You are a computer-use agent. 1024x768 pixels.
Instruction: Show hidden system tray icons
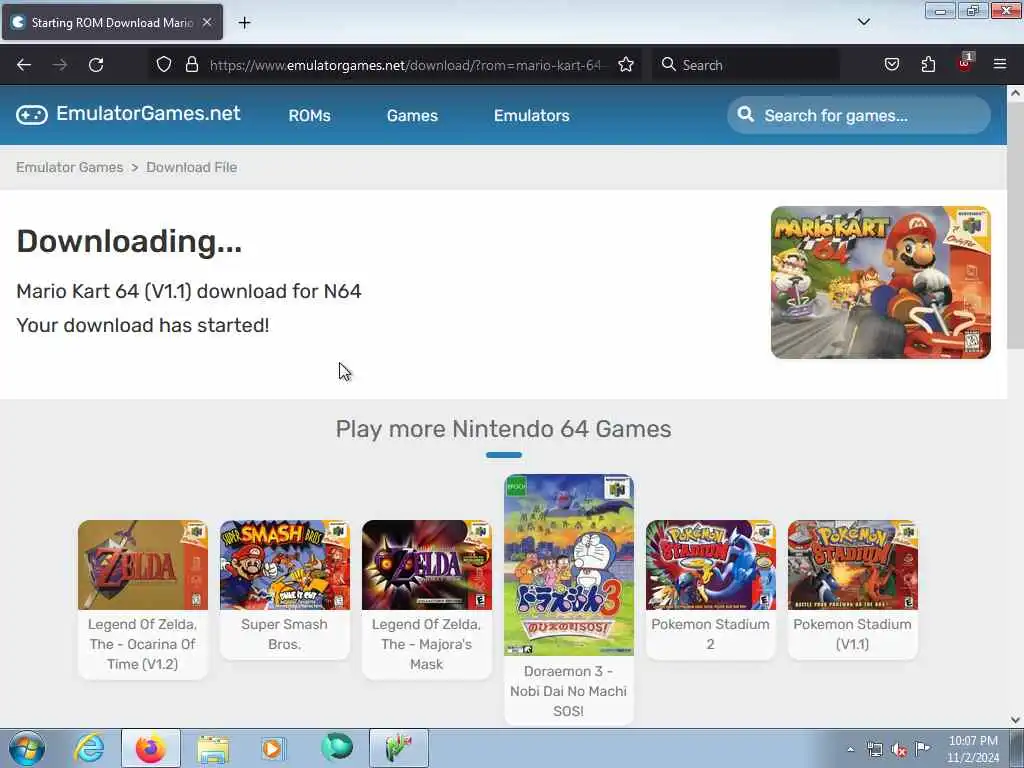tap(850, 750)
